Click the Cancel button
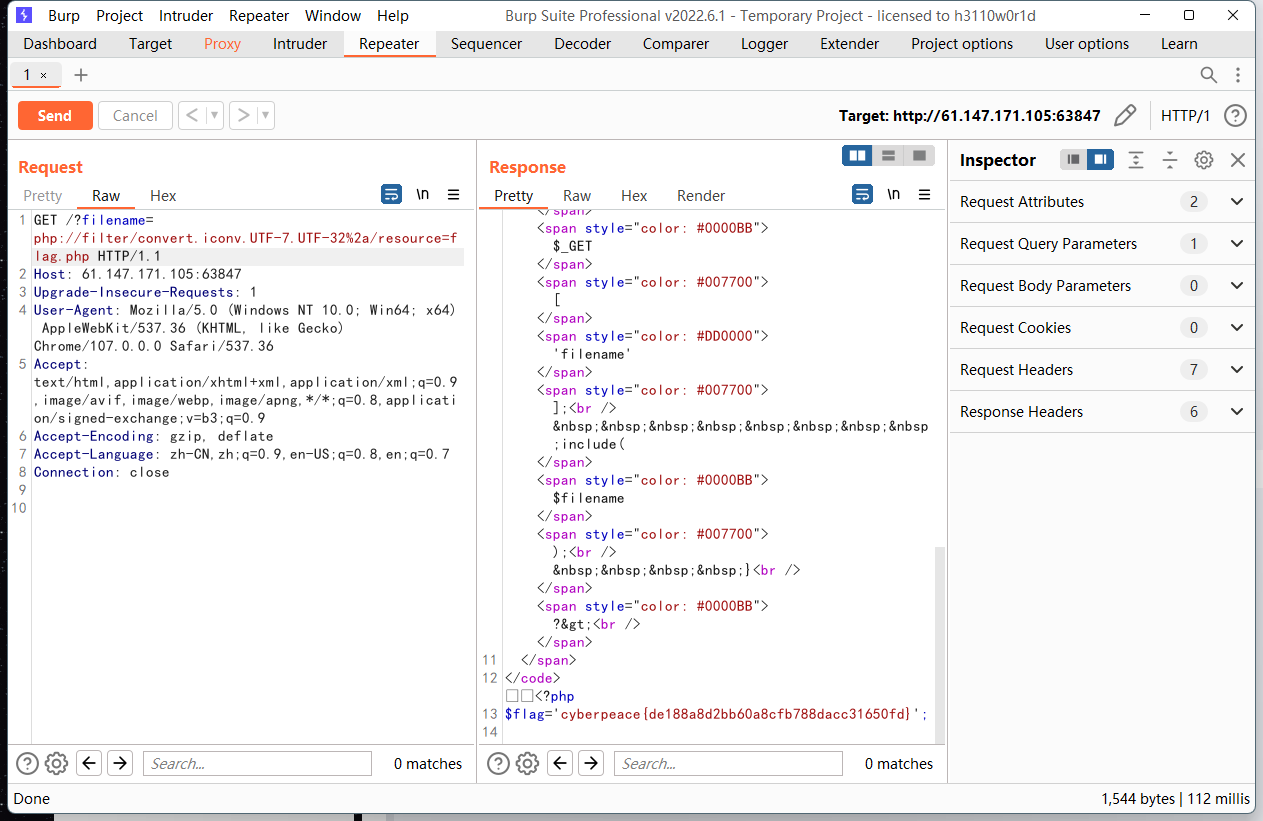1263x821 pixels. pos(135,115)
